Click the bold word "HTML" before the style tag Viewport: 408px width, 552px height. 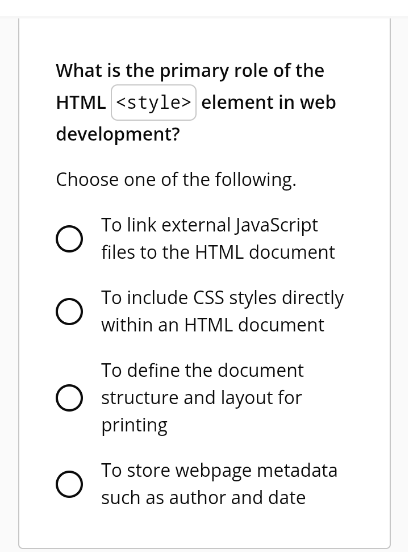point(81,103)
